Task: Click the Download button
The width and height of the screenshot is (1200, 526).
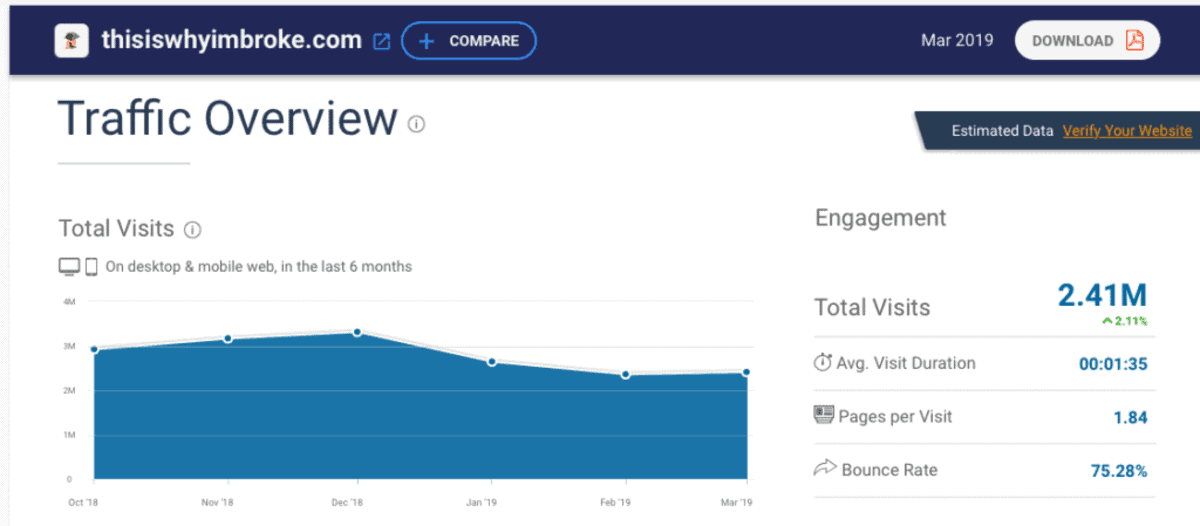Action: click(1086, 41)
